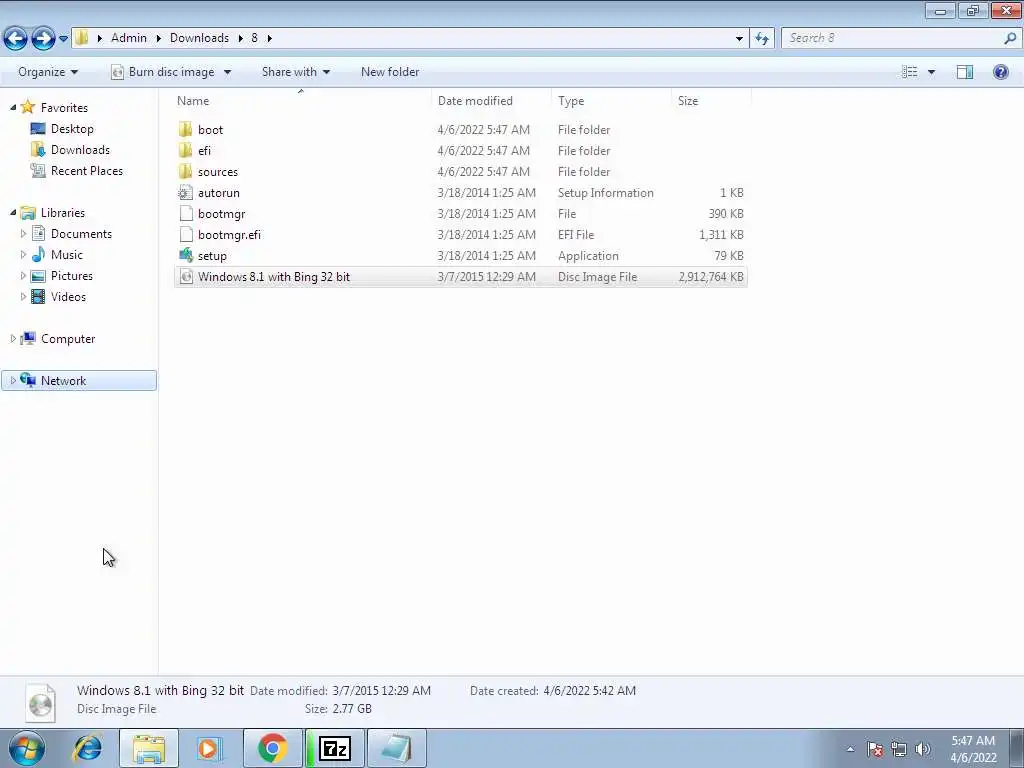The height and width of the screenshot is (768, 1024).
Task: Sort by the Type column header
Action: (611, 101)
